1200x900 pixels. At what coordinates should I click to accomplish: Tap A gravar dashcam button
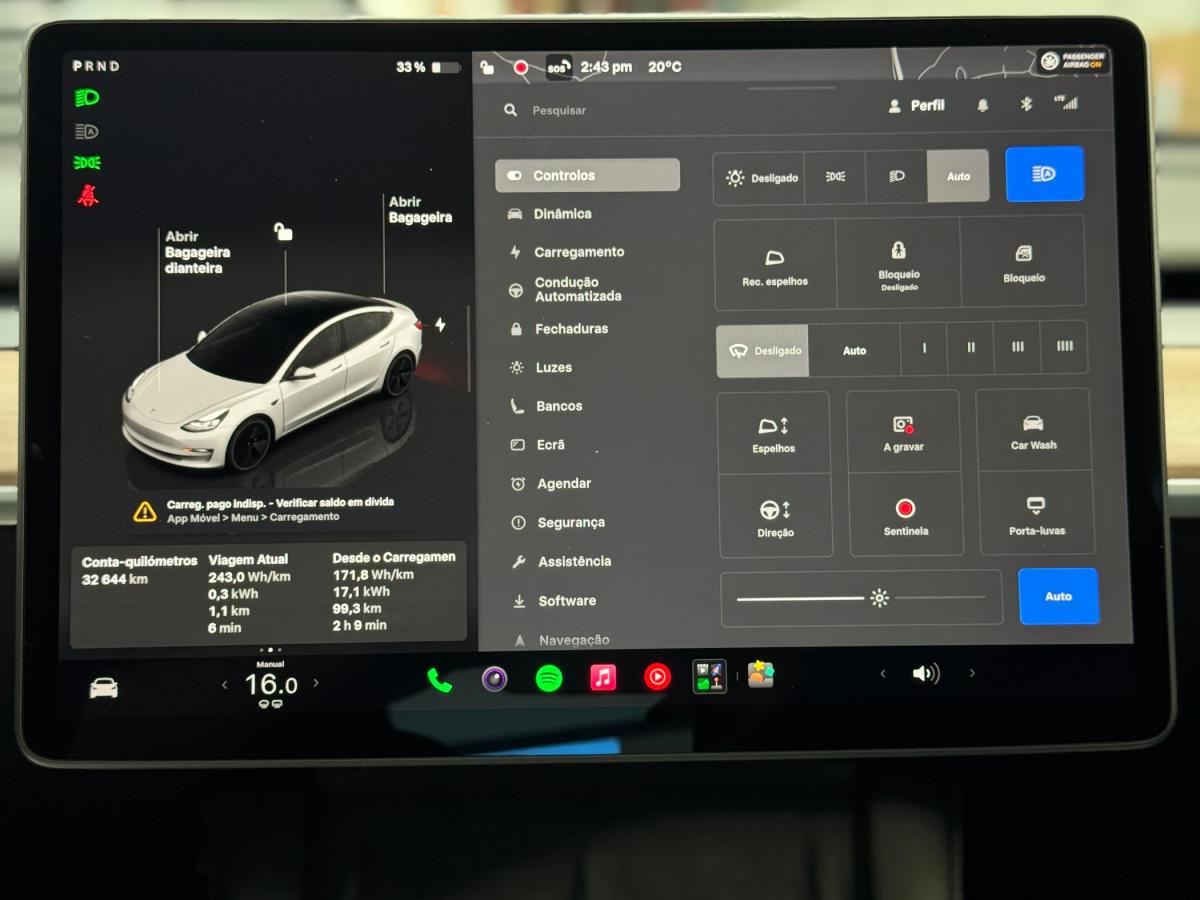[903, 433]
